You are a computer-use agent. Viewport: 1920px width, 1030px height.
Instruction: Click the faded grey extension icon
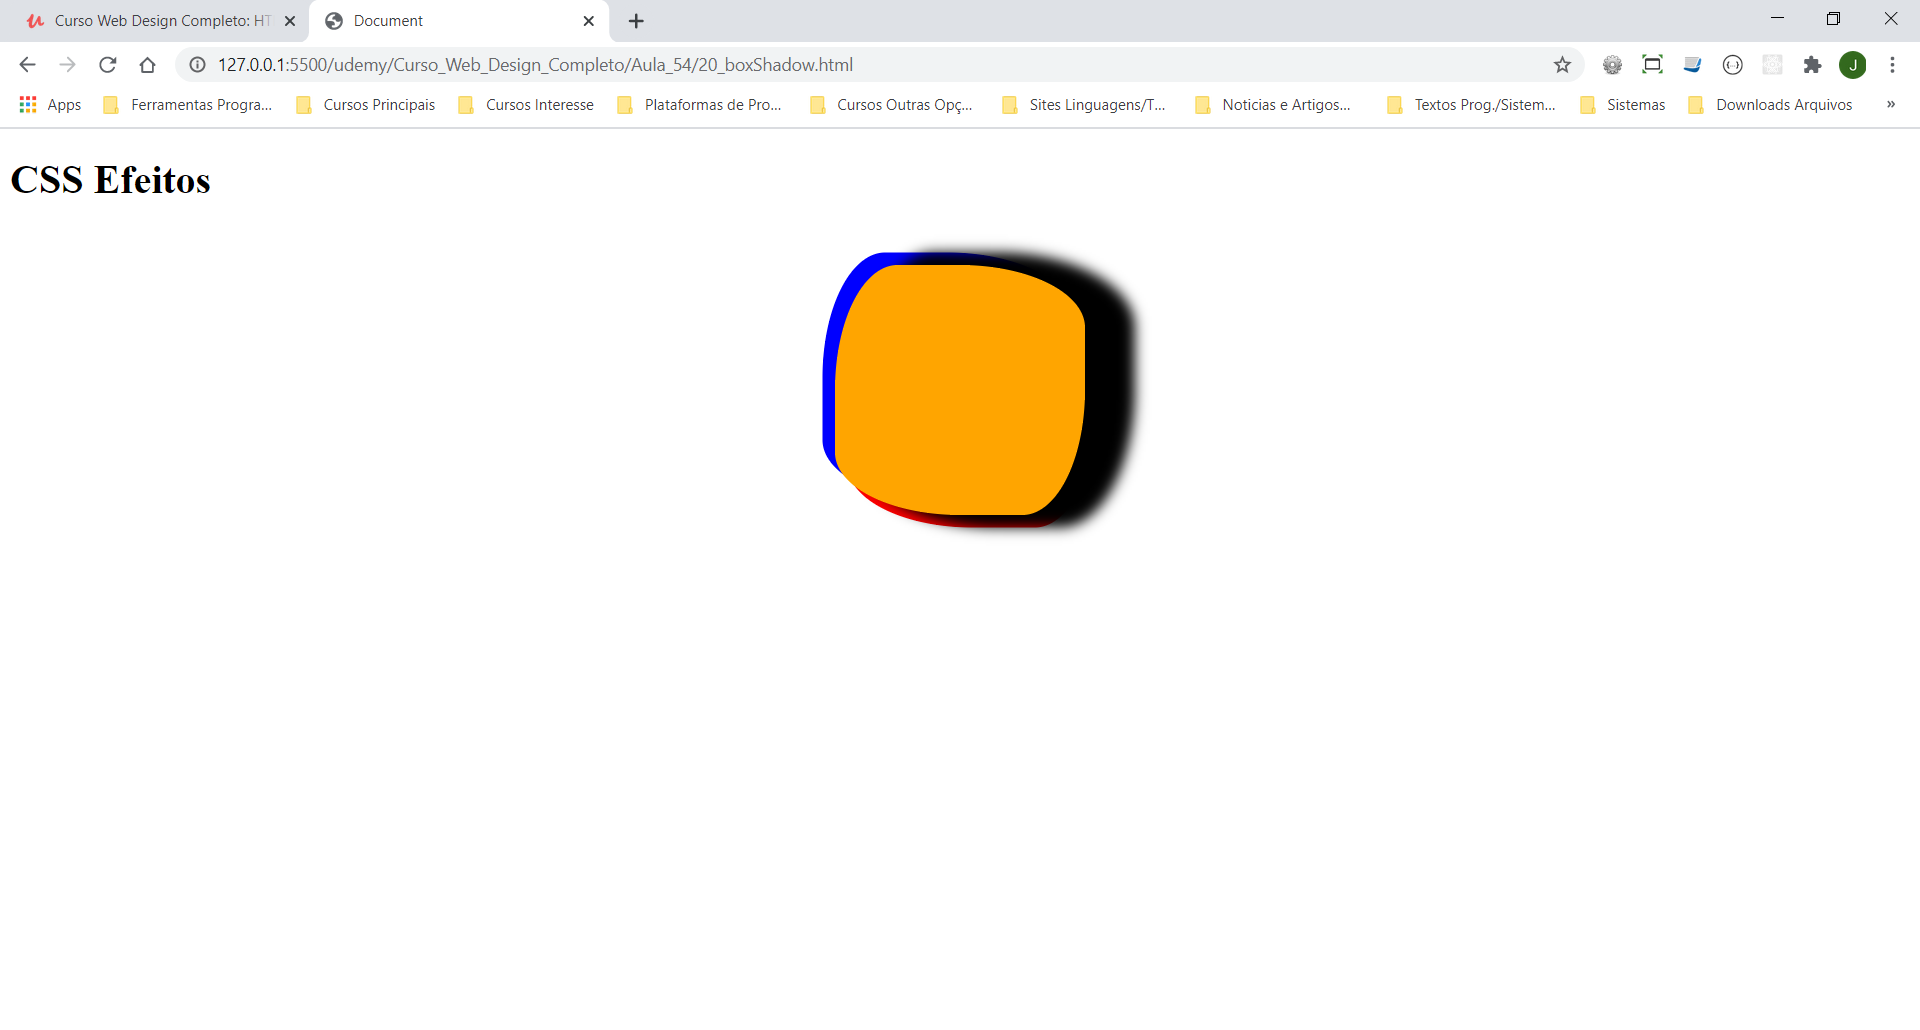point(1772,65)
